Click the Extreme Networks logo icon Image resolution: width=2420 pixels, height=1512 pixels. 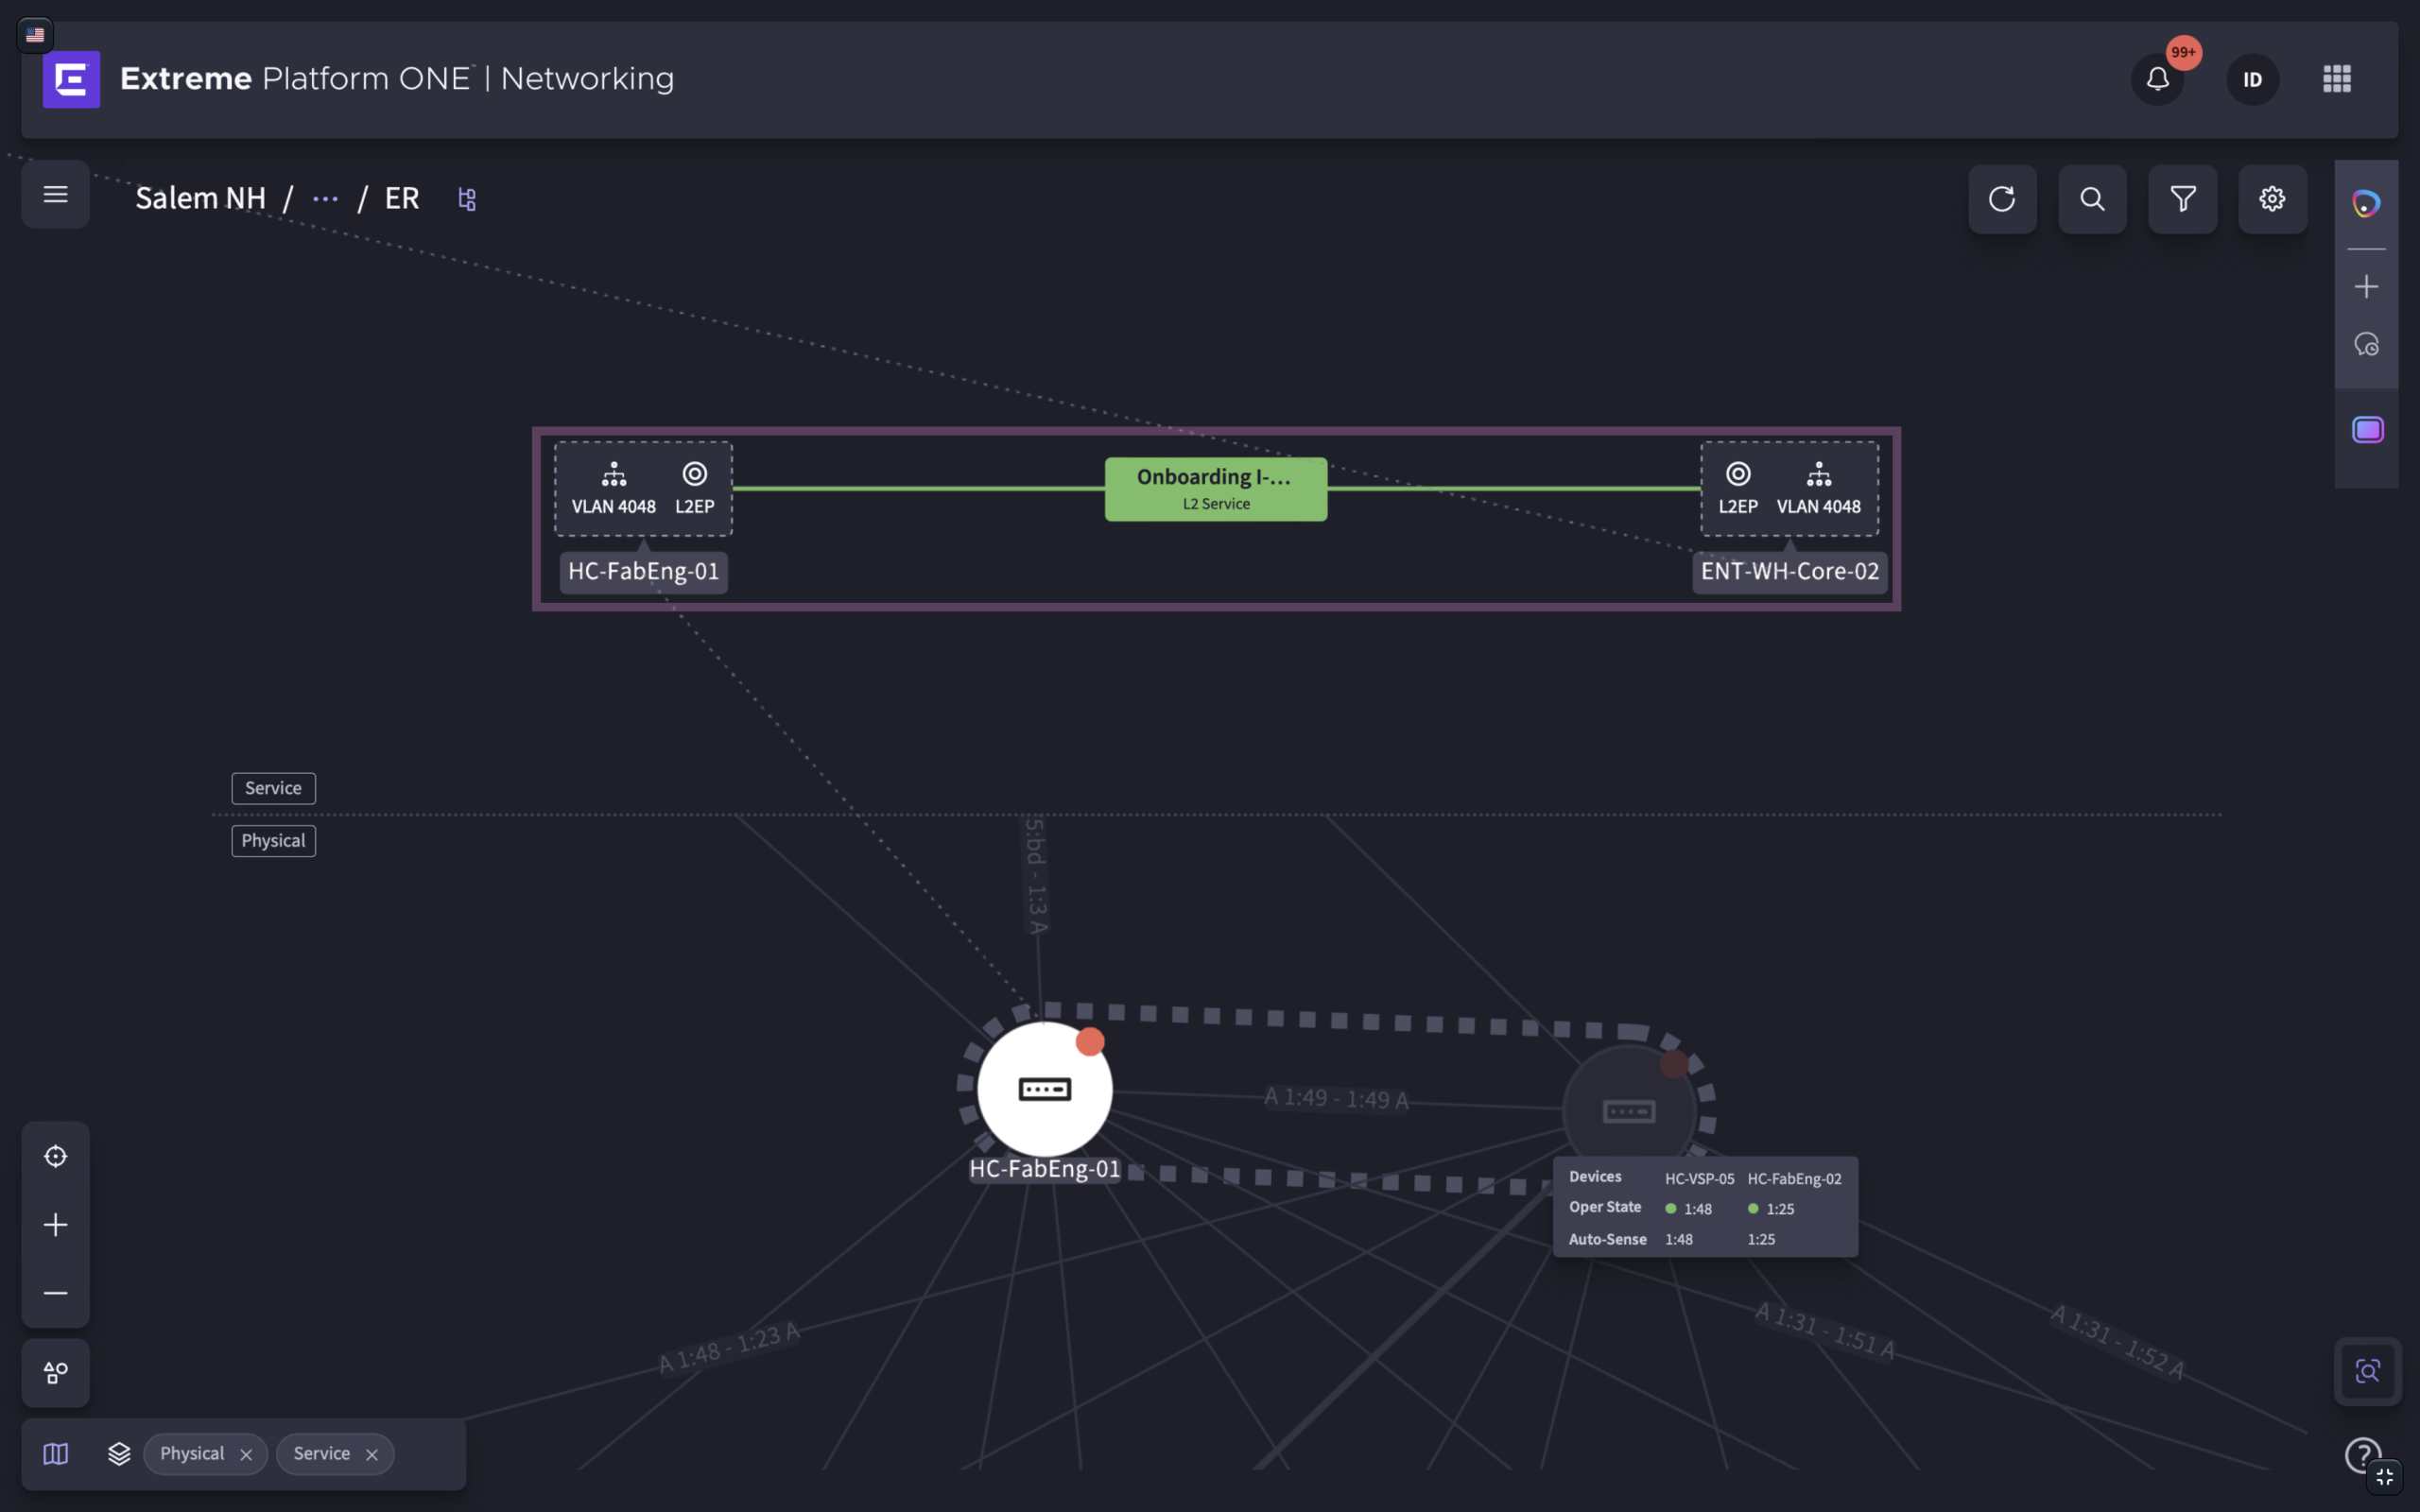point(71,79)
